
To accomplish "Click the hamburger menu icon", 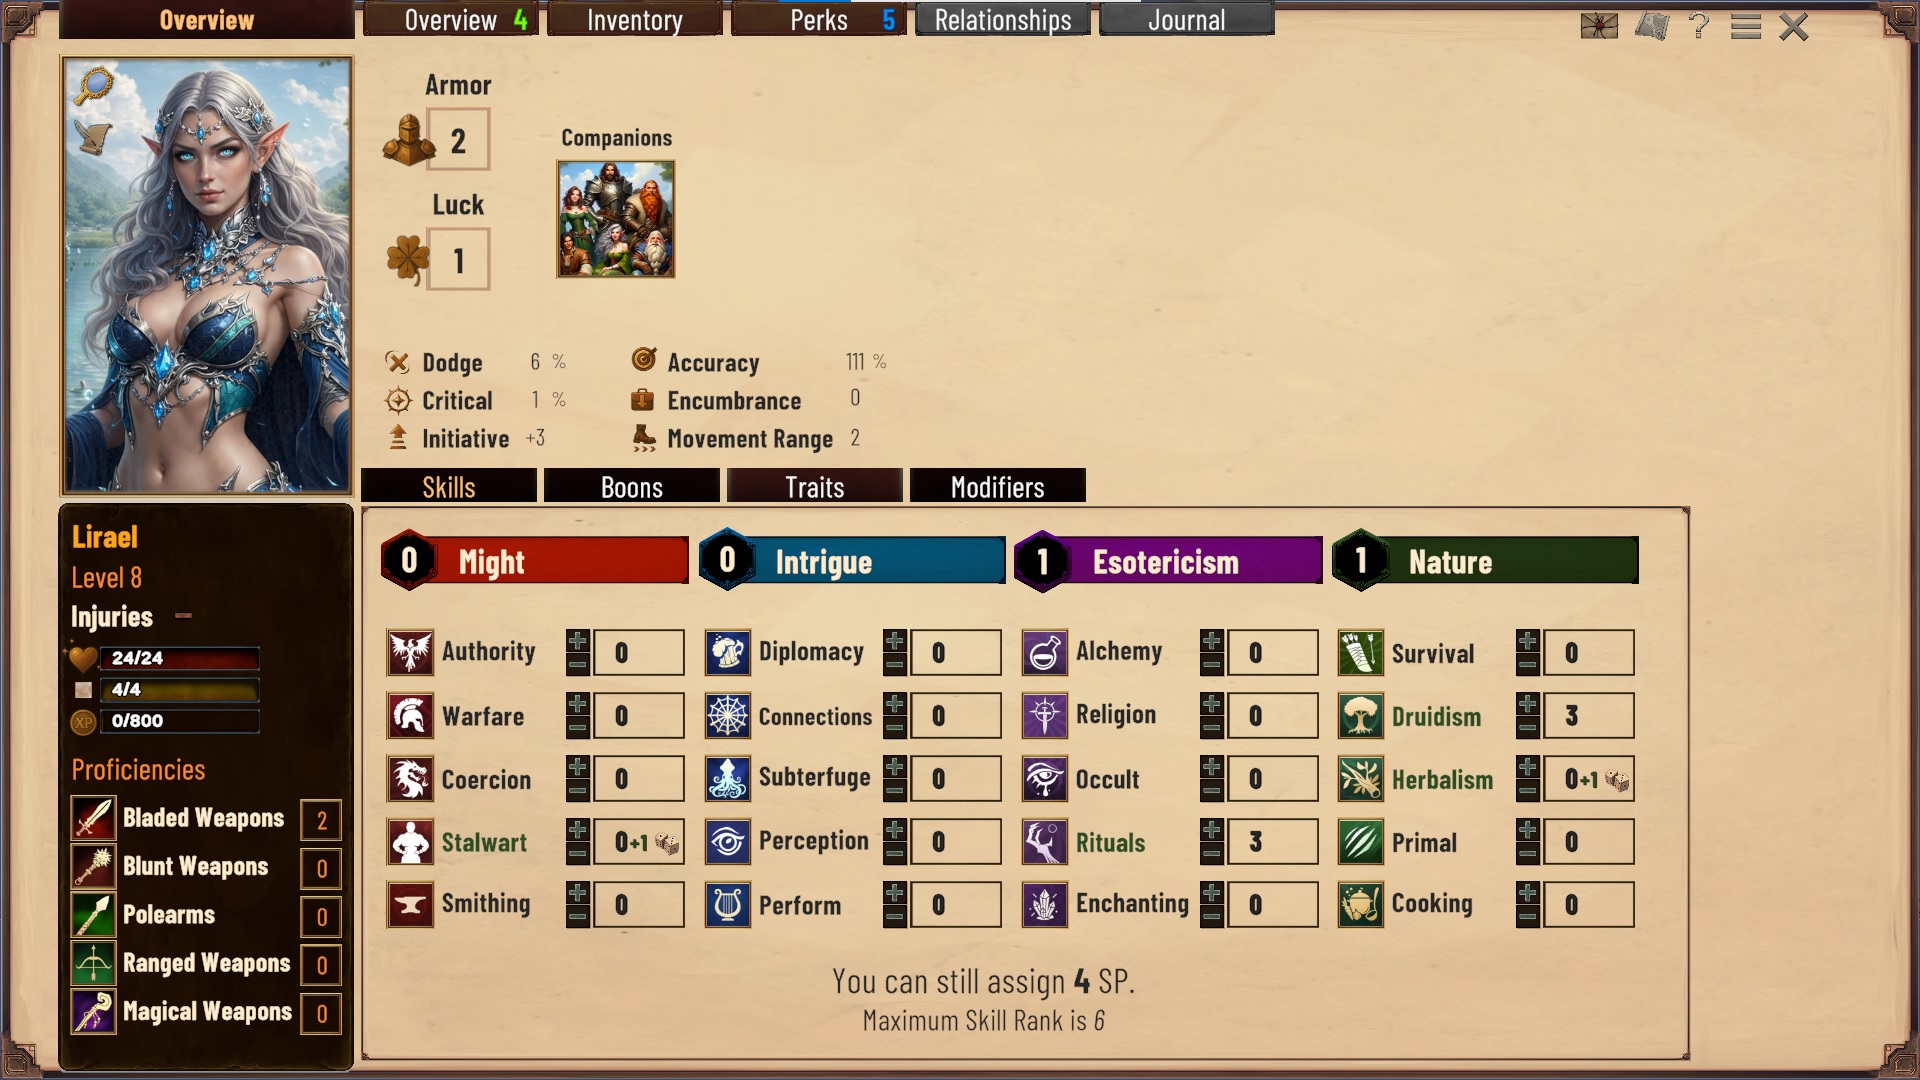I will (x=1746, y=26).
